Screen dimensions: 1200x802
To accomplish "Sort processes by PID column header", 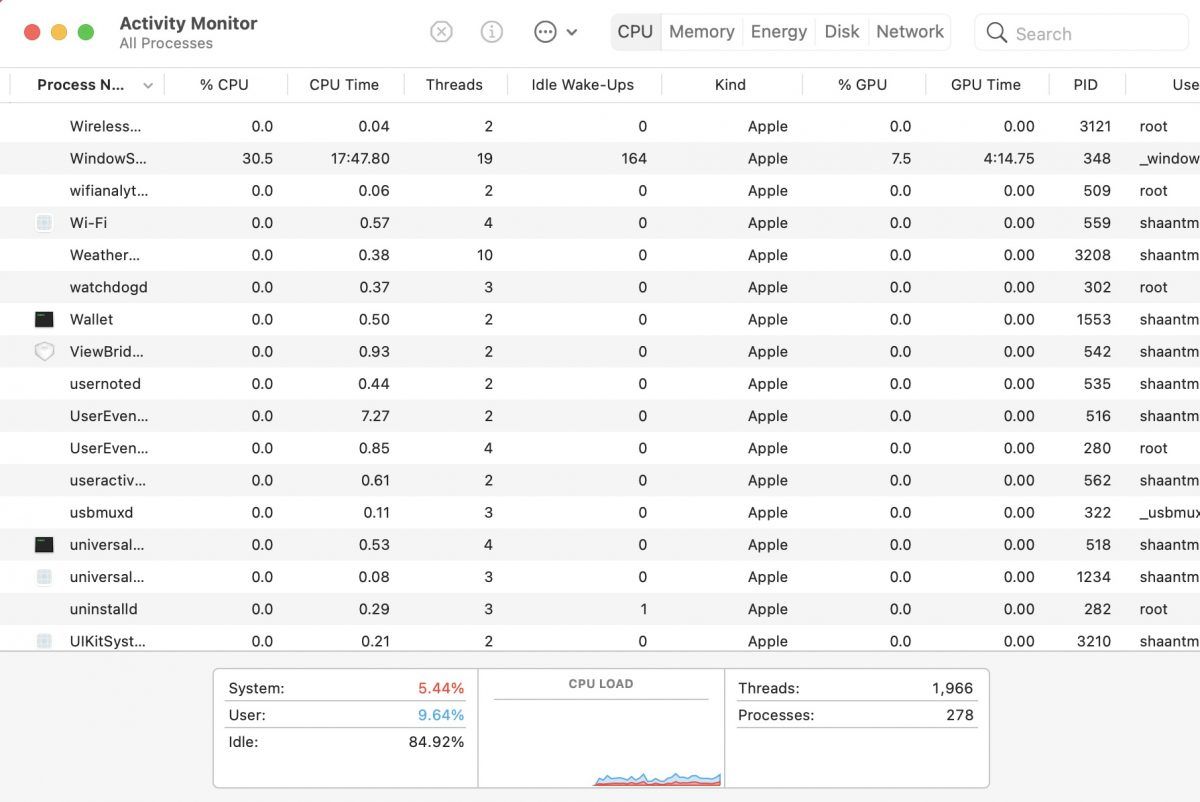I will tap(1085, 85).
